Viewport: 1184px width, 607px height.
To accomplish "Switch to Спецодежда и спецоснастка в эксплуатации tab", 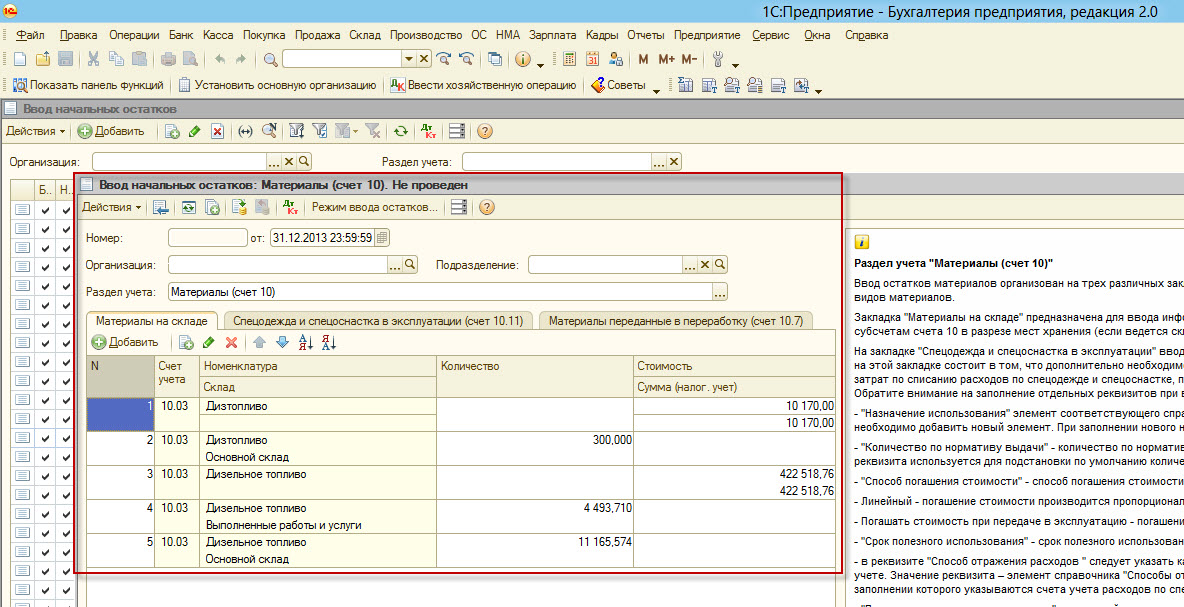I will [377, 321].
